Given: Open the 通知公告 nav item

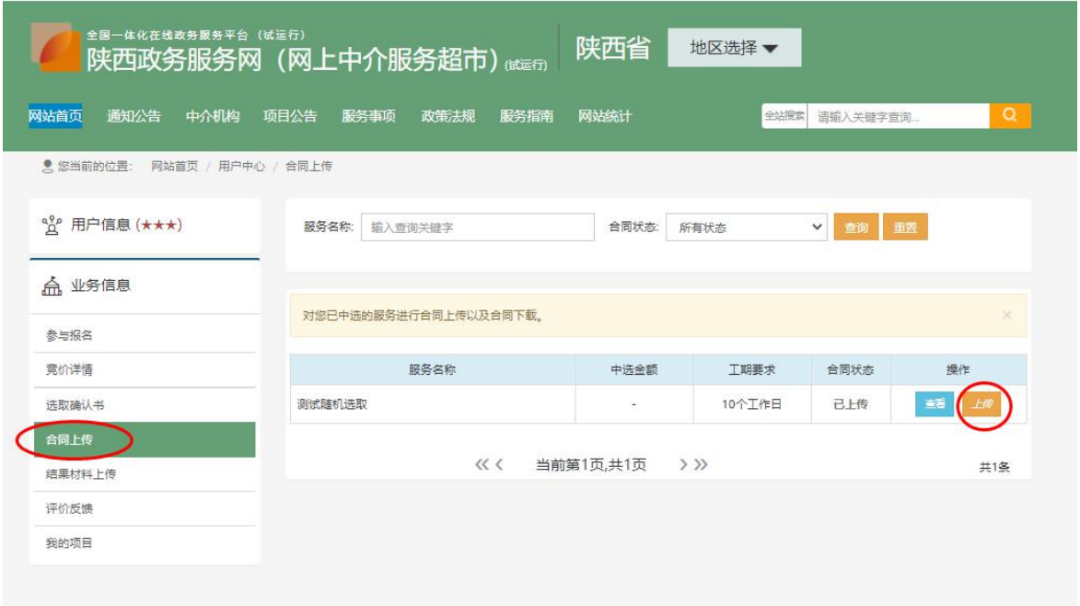Looking at the screenshot, I should (x=134, y=116).
